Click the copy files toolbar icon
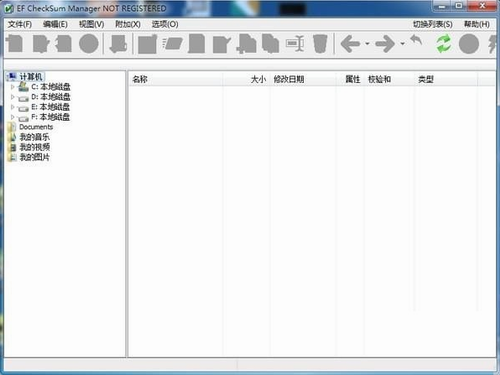Screen dimensions: 500x375 pyautogui.click(x=270, y=43)
